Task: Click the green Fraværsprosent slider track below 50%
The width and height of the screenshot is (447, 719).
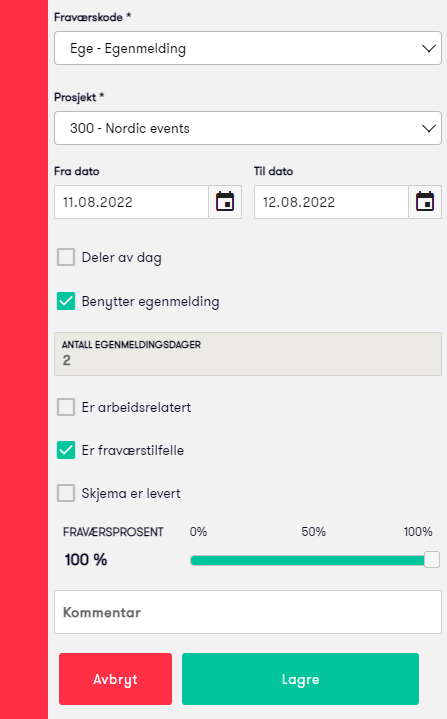Action: pyautogui.click(x=308, y=560)
